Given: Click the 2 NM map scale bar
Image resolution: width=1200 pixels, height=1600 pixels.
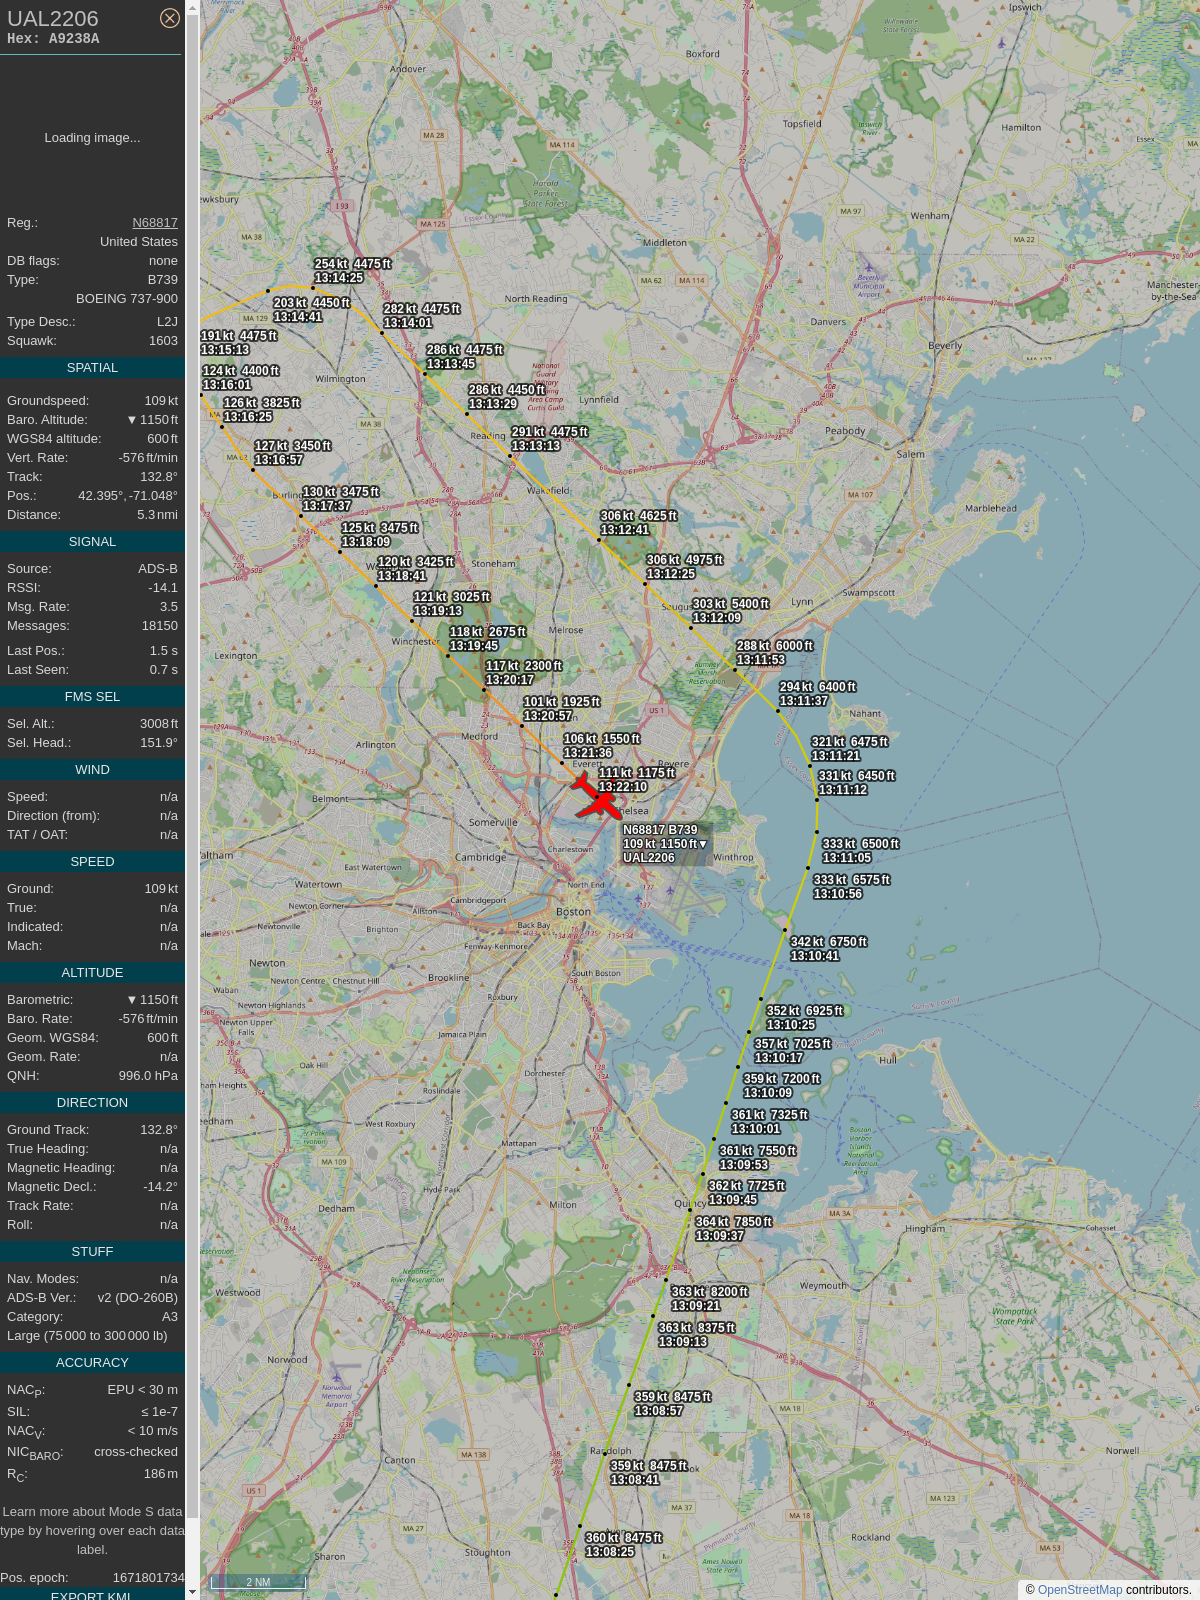Looking at the screenshot, I should point(258,1582).
